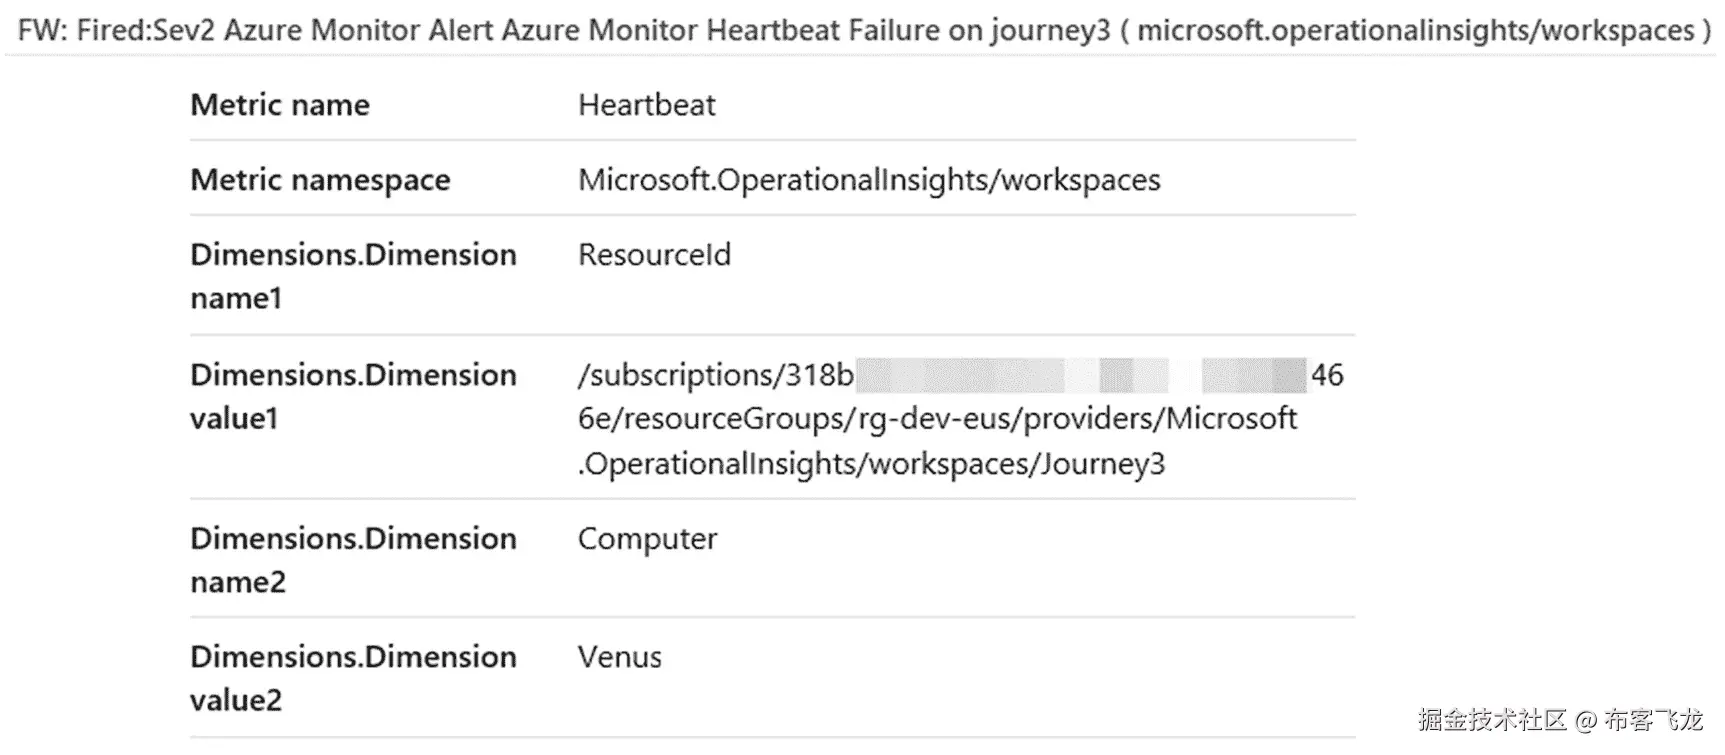The image size is (1725, 755).
Task: Click the "/subscriptions/318b" path start
Action: [x=716, y=375]
